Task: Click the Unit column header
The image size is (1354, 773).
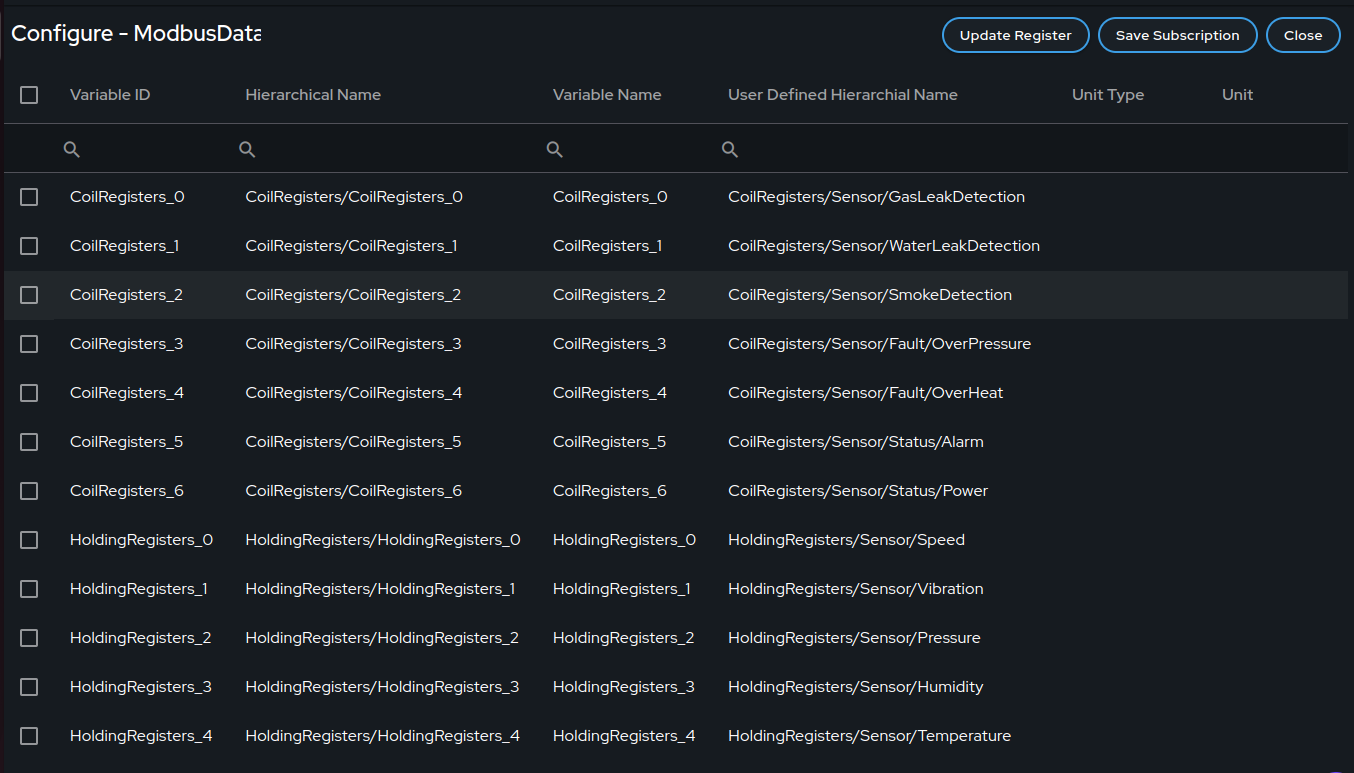Action: click(1237, 95)
